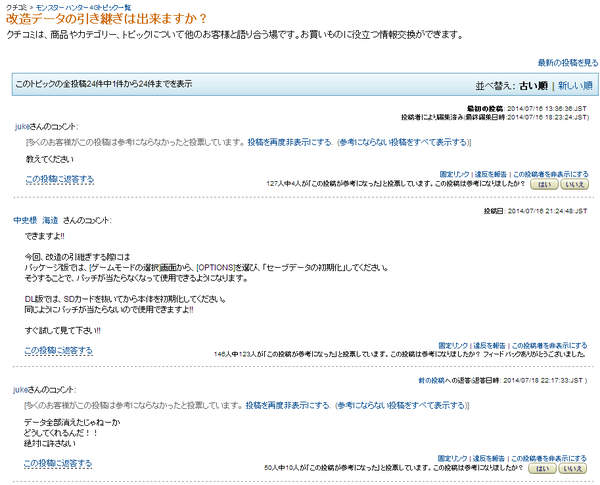
Task: Open モンスターハンター4G topic list breadcrumb
Action: pos(83,7)
